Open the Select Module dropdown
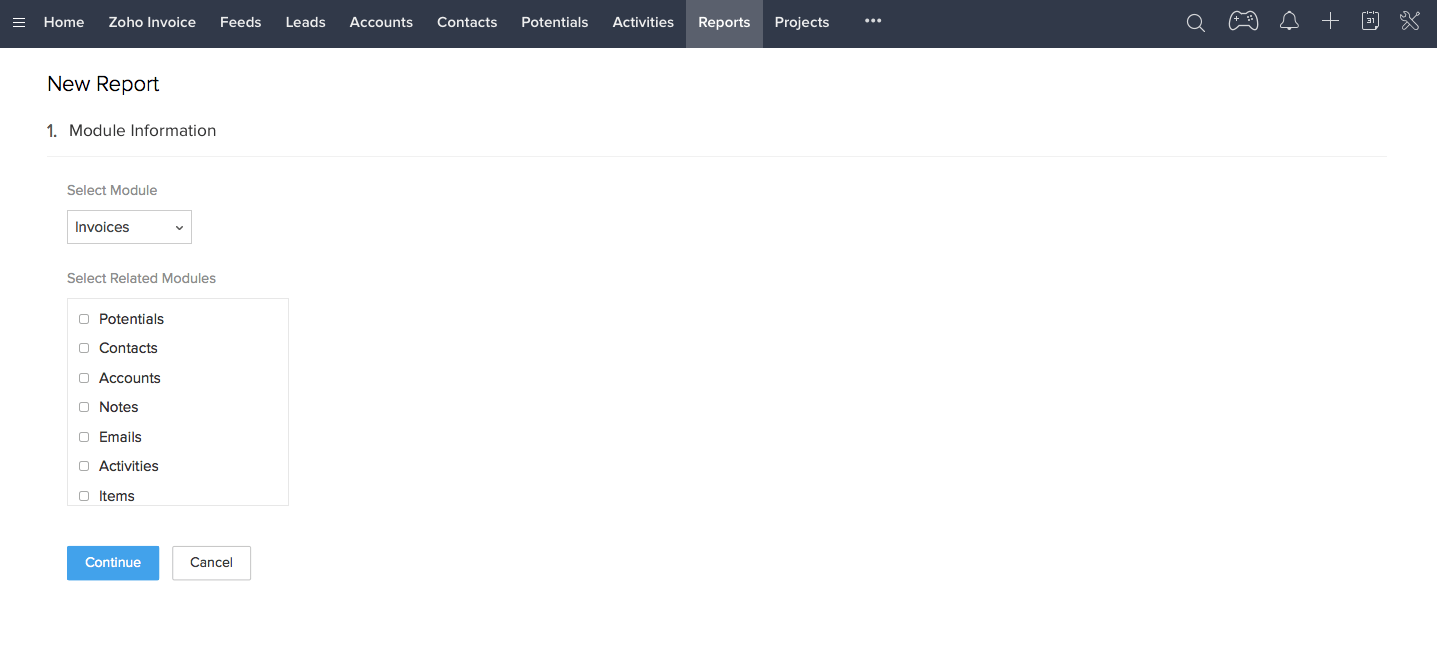 [x=129, y=227]
